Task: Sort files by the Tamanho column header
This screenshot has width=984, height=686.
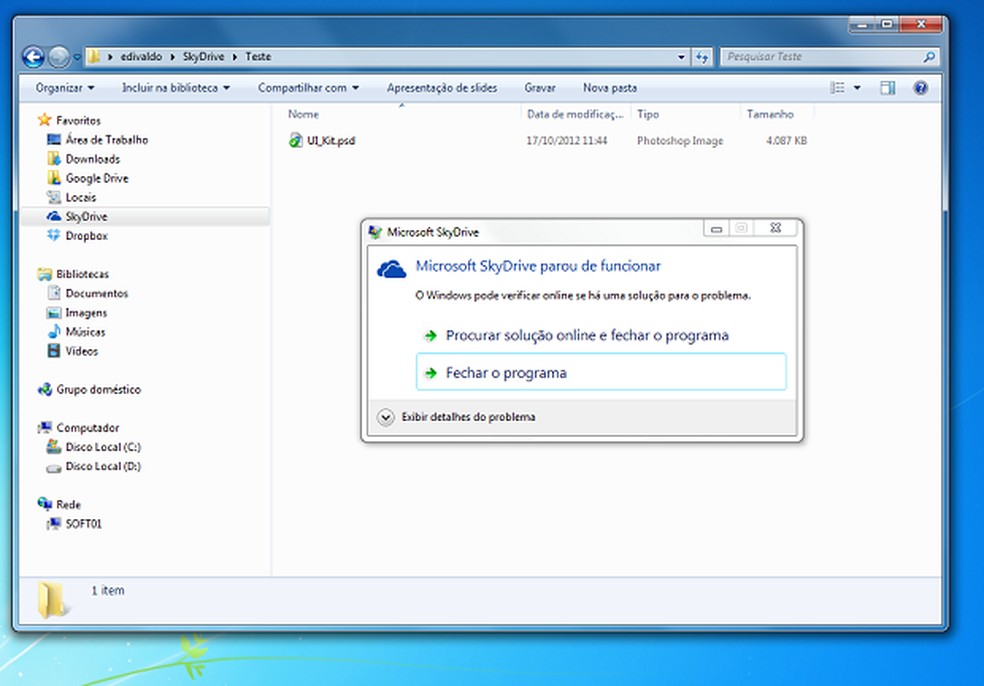Action: 770,114
